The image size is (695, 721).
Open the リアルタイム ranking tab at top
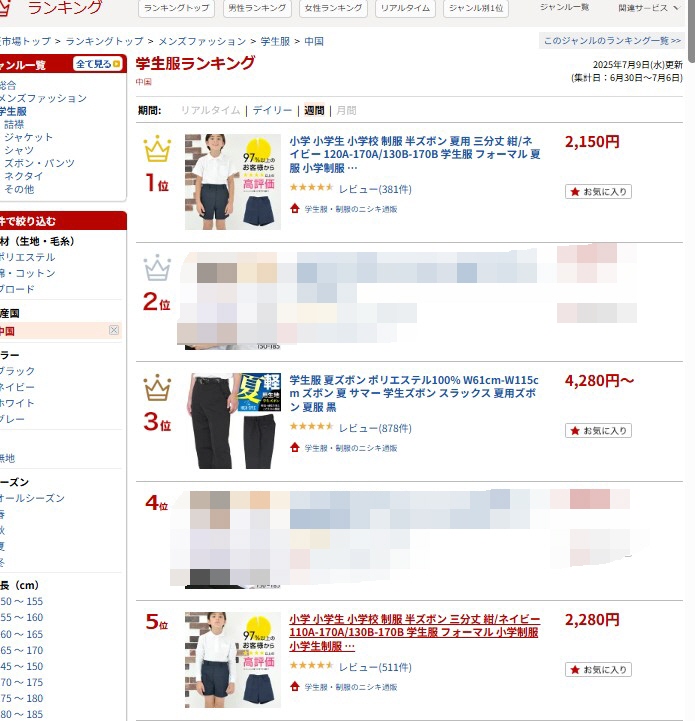click(405, 8)
